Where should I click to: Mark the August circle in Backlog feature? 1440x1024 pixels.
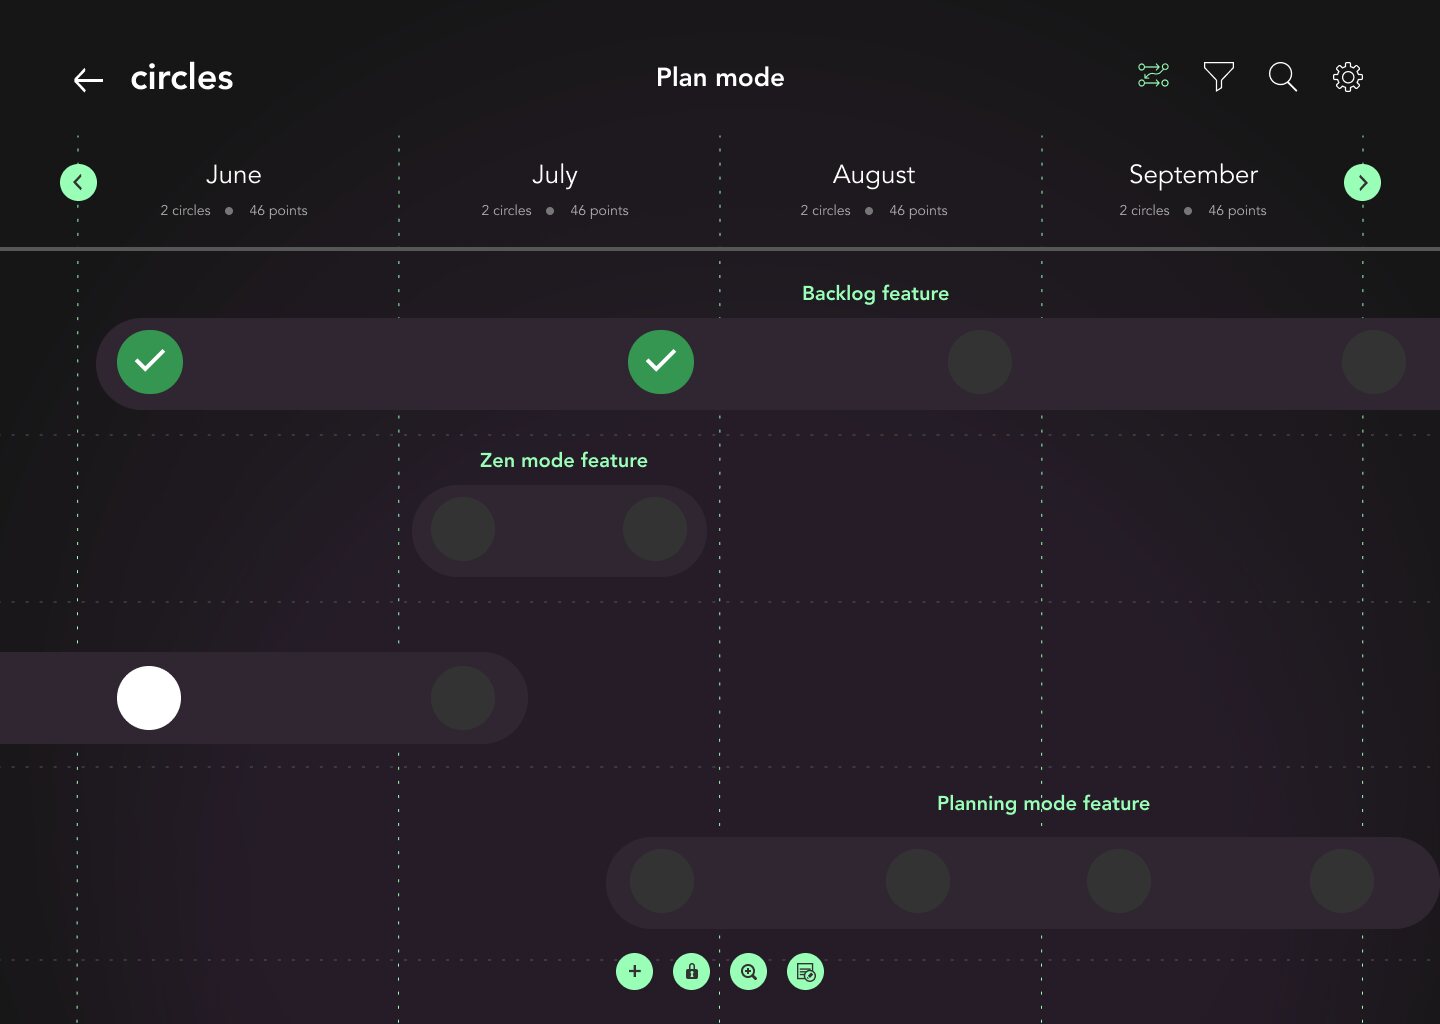tap(980, 362)
